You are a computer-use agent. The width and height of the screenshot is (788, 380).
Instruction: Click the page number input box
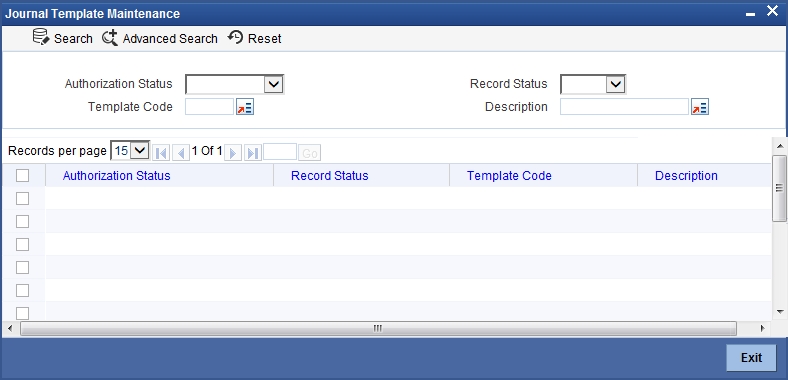click(x=280, y=152)
